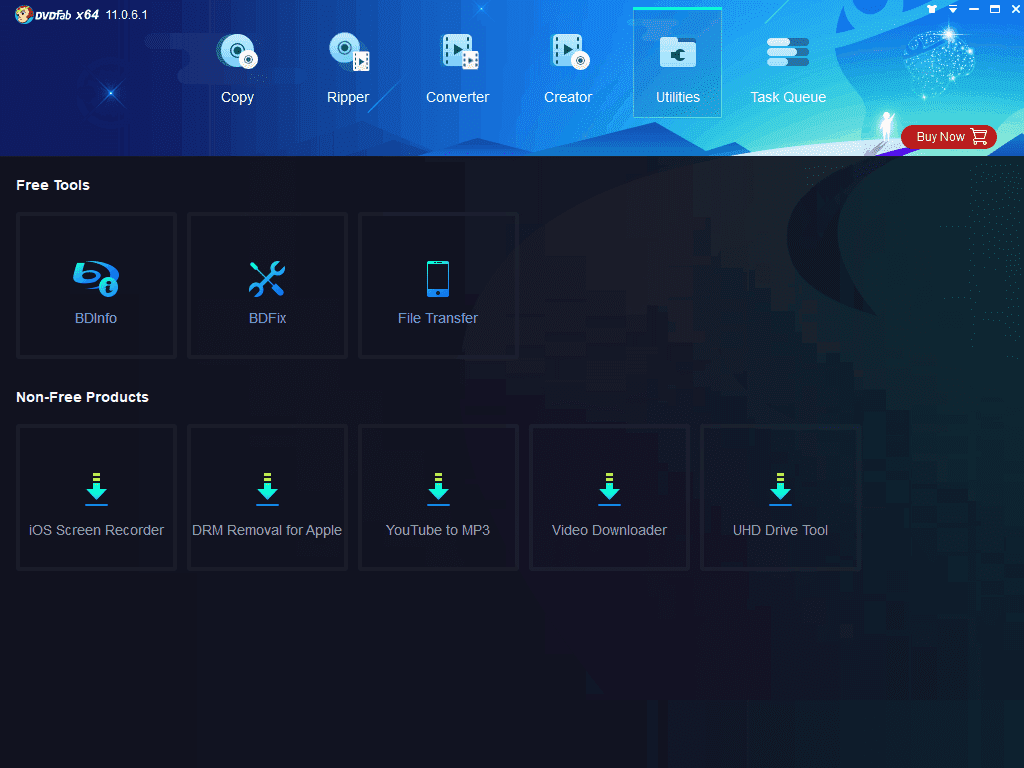Click the shopping cart icon on Buy Now
Screen dimensions: 1024x768
979,136
